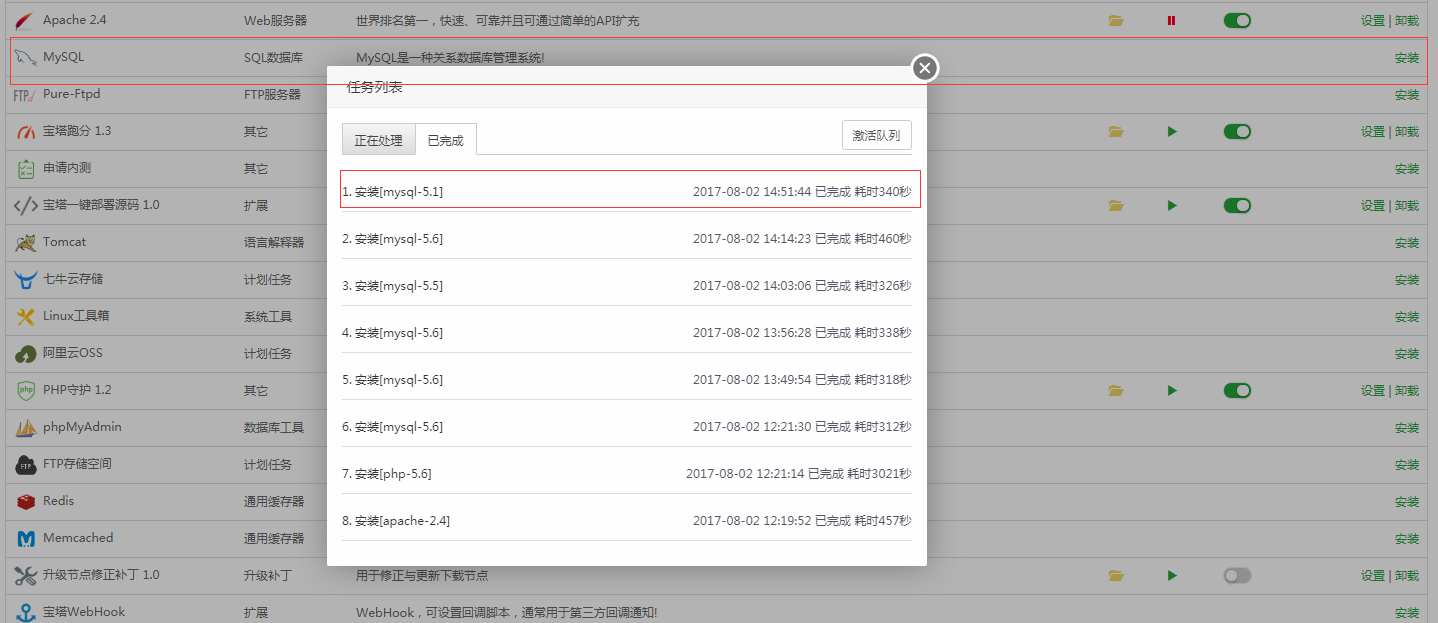Open the 升级节点修正补丁 folder icon
Image resolution: width=1438 pixels, height=623 pixels.
[x=1116, y=576]
